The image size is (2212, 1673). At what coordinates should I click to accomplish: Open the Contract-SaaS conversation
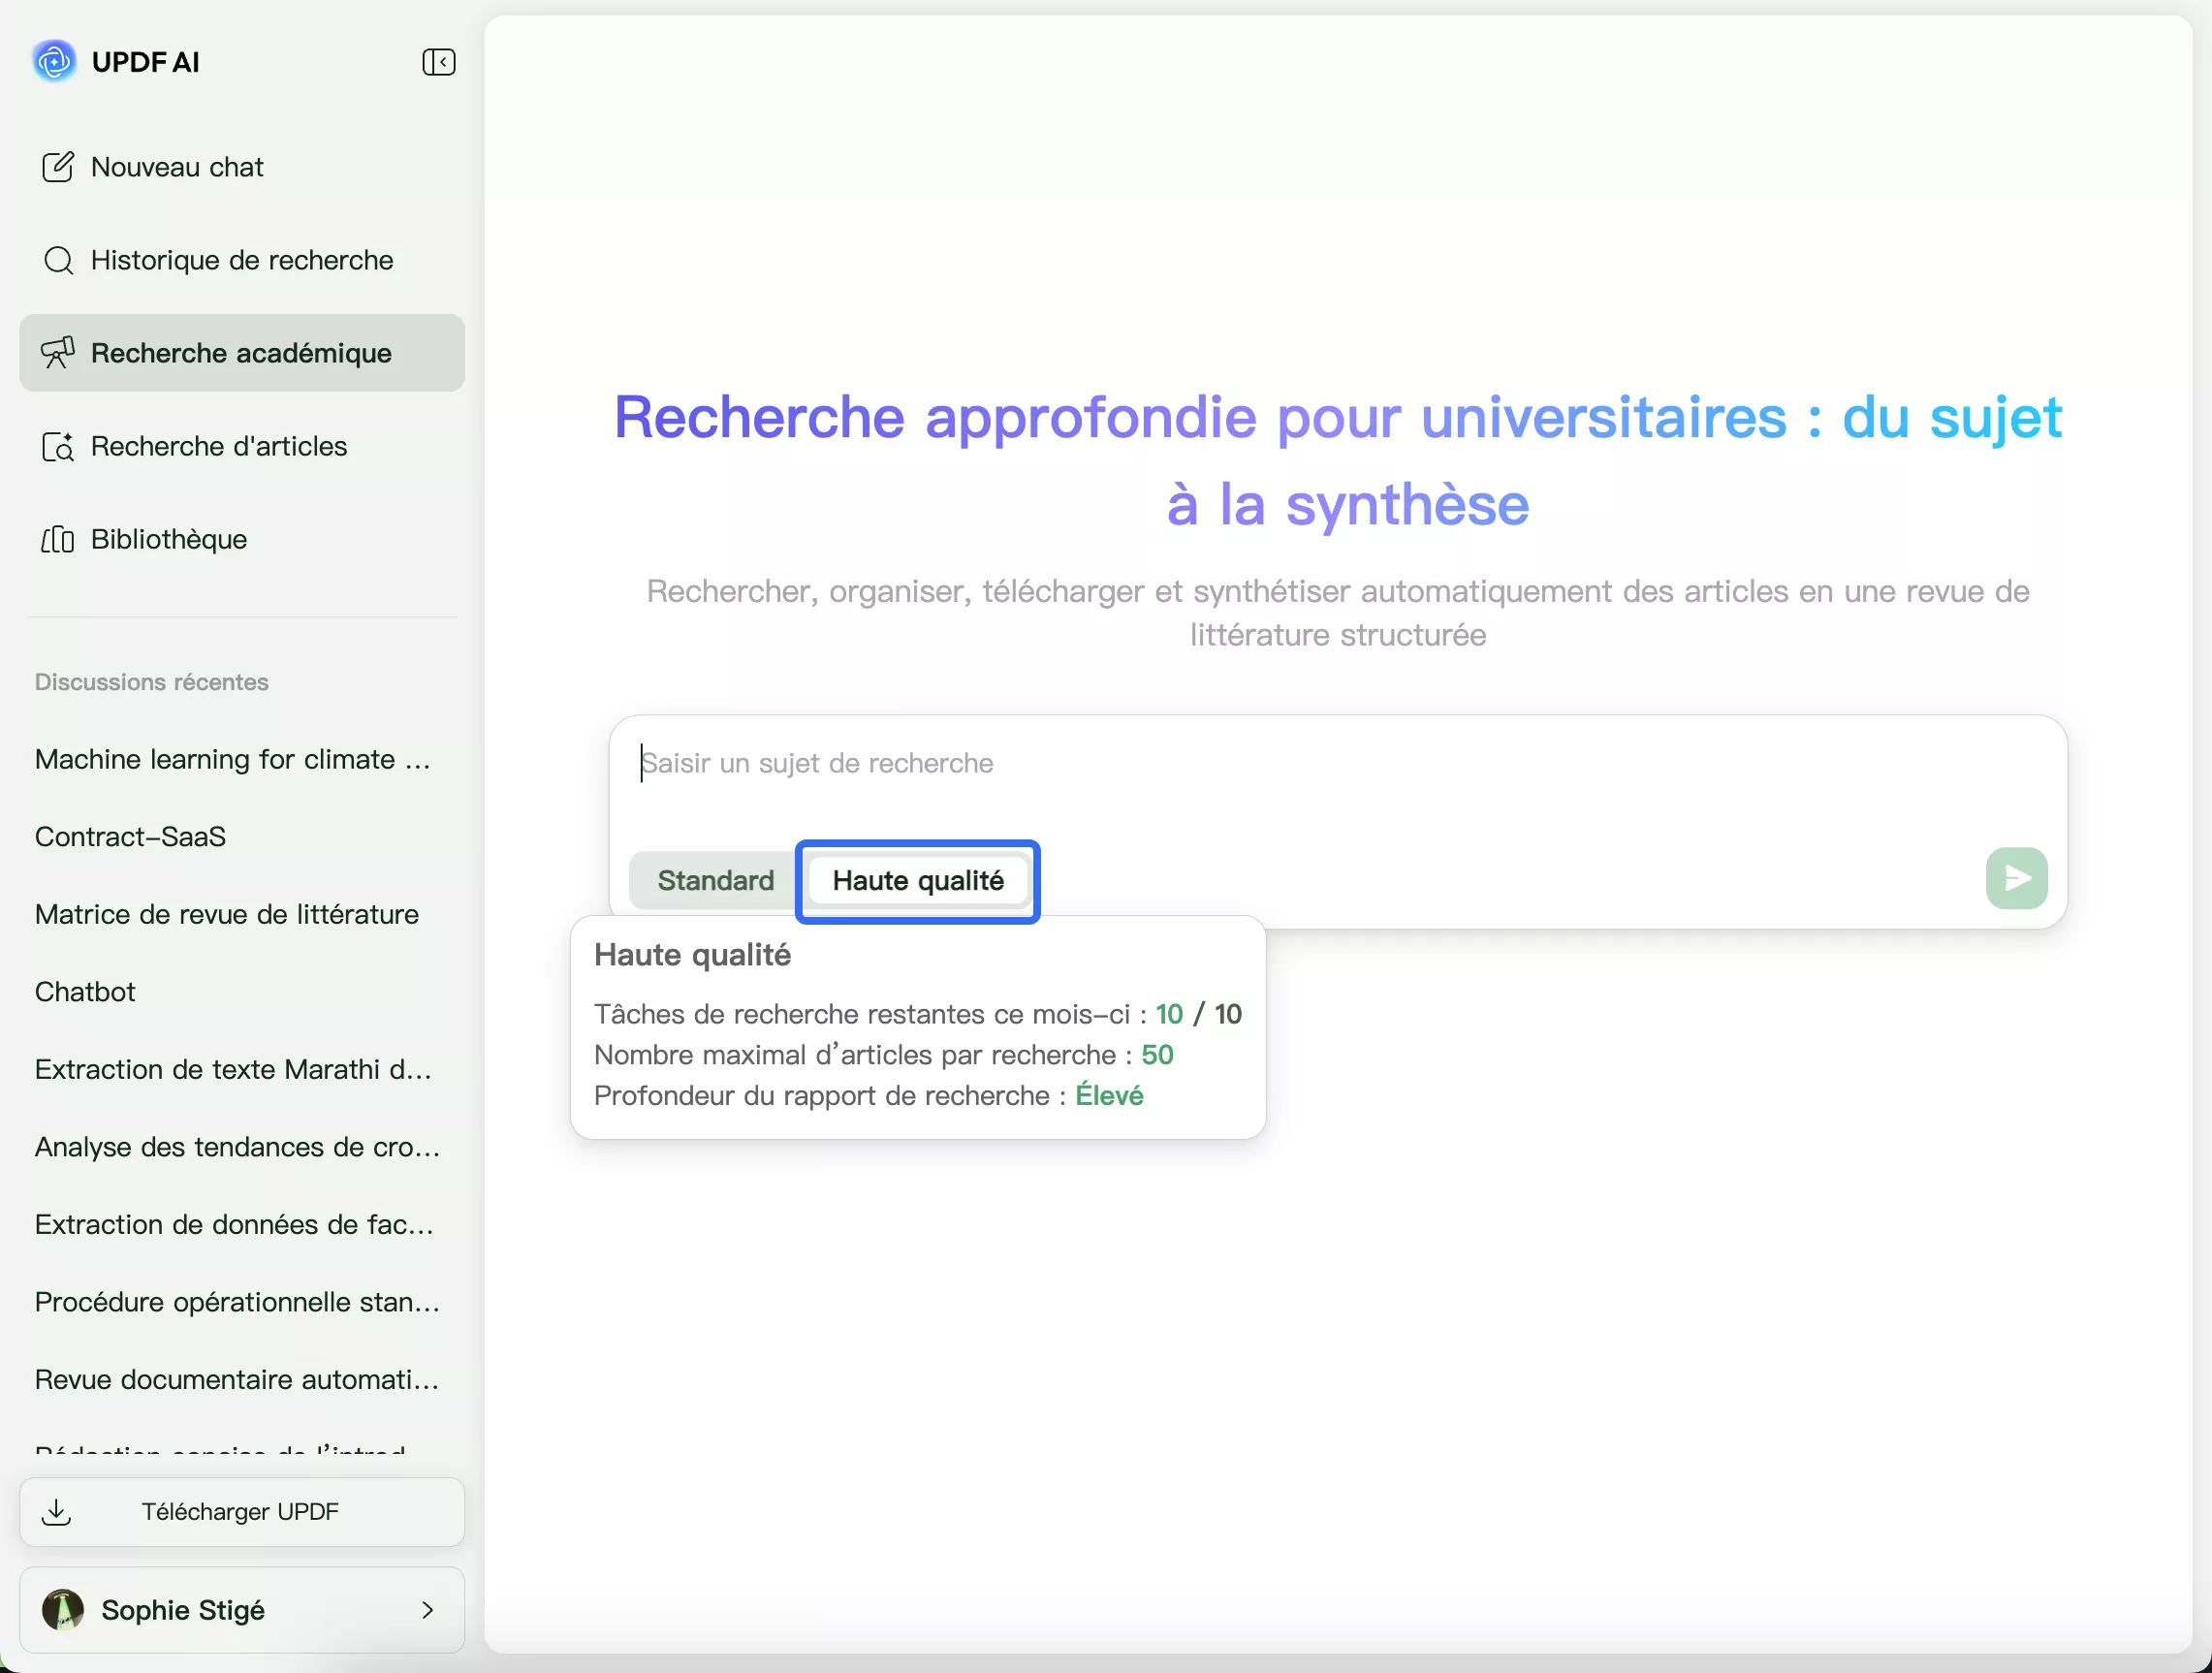click(x=129, y=836)
